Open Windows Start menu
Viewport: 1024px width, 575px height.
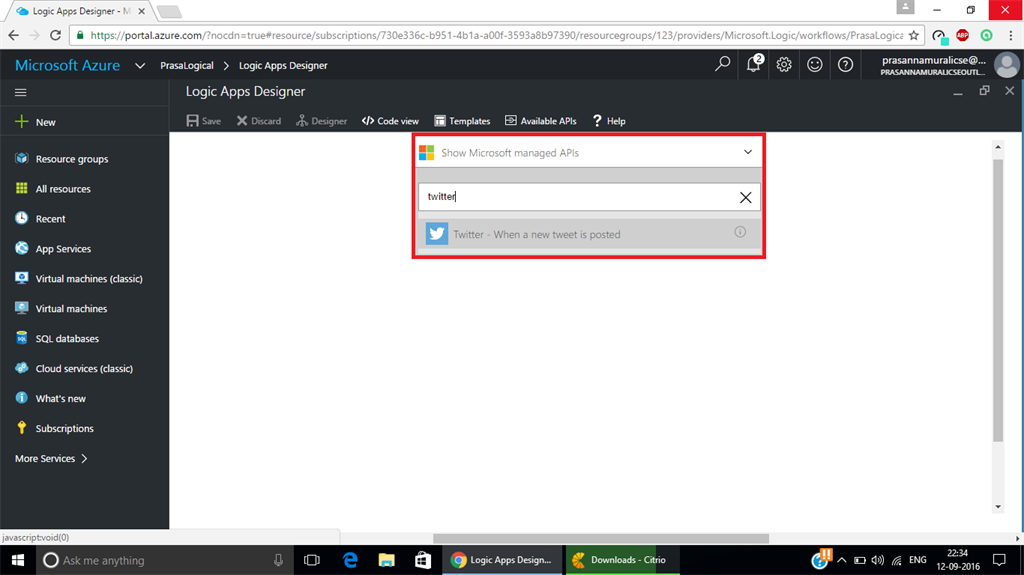pos(18,560)
